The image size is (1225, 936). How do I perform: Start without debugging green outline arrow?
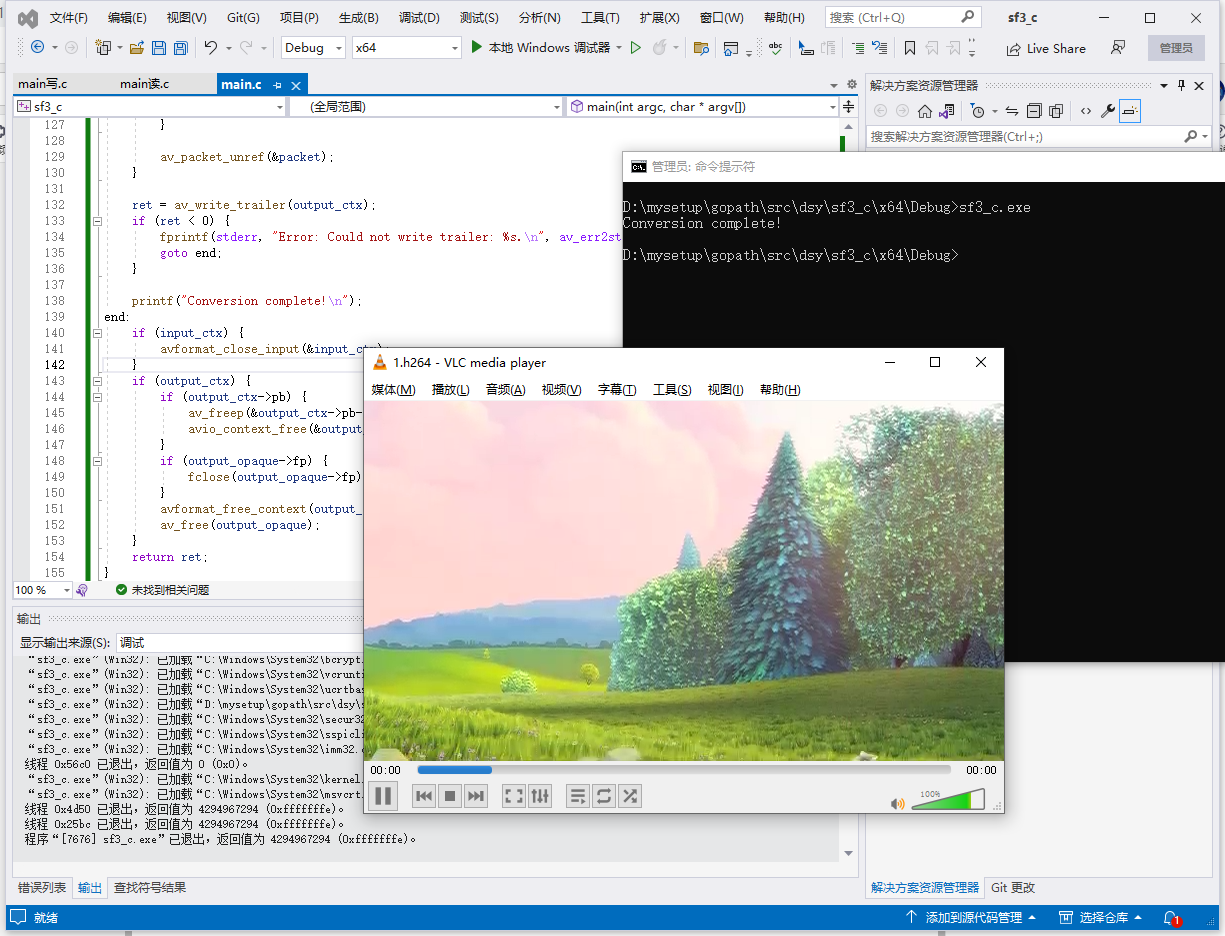tap(636, 47)
